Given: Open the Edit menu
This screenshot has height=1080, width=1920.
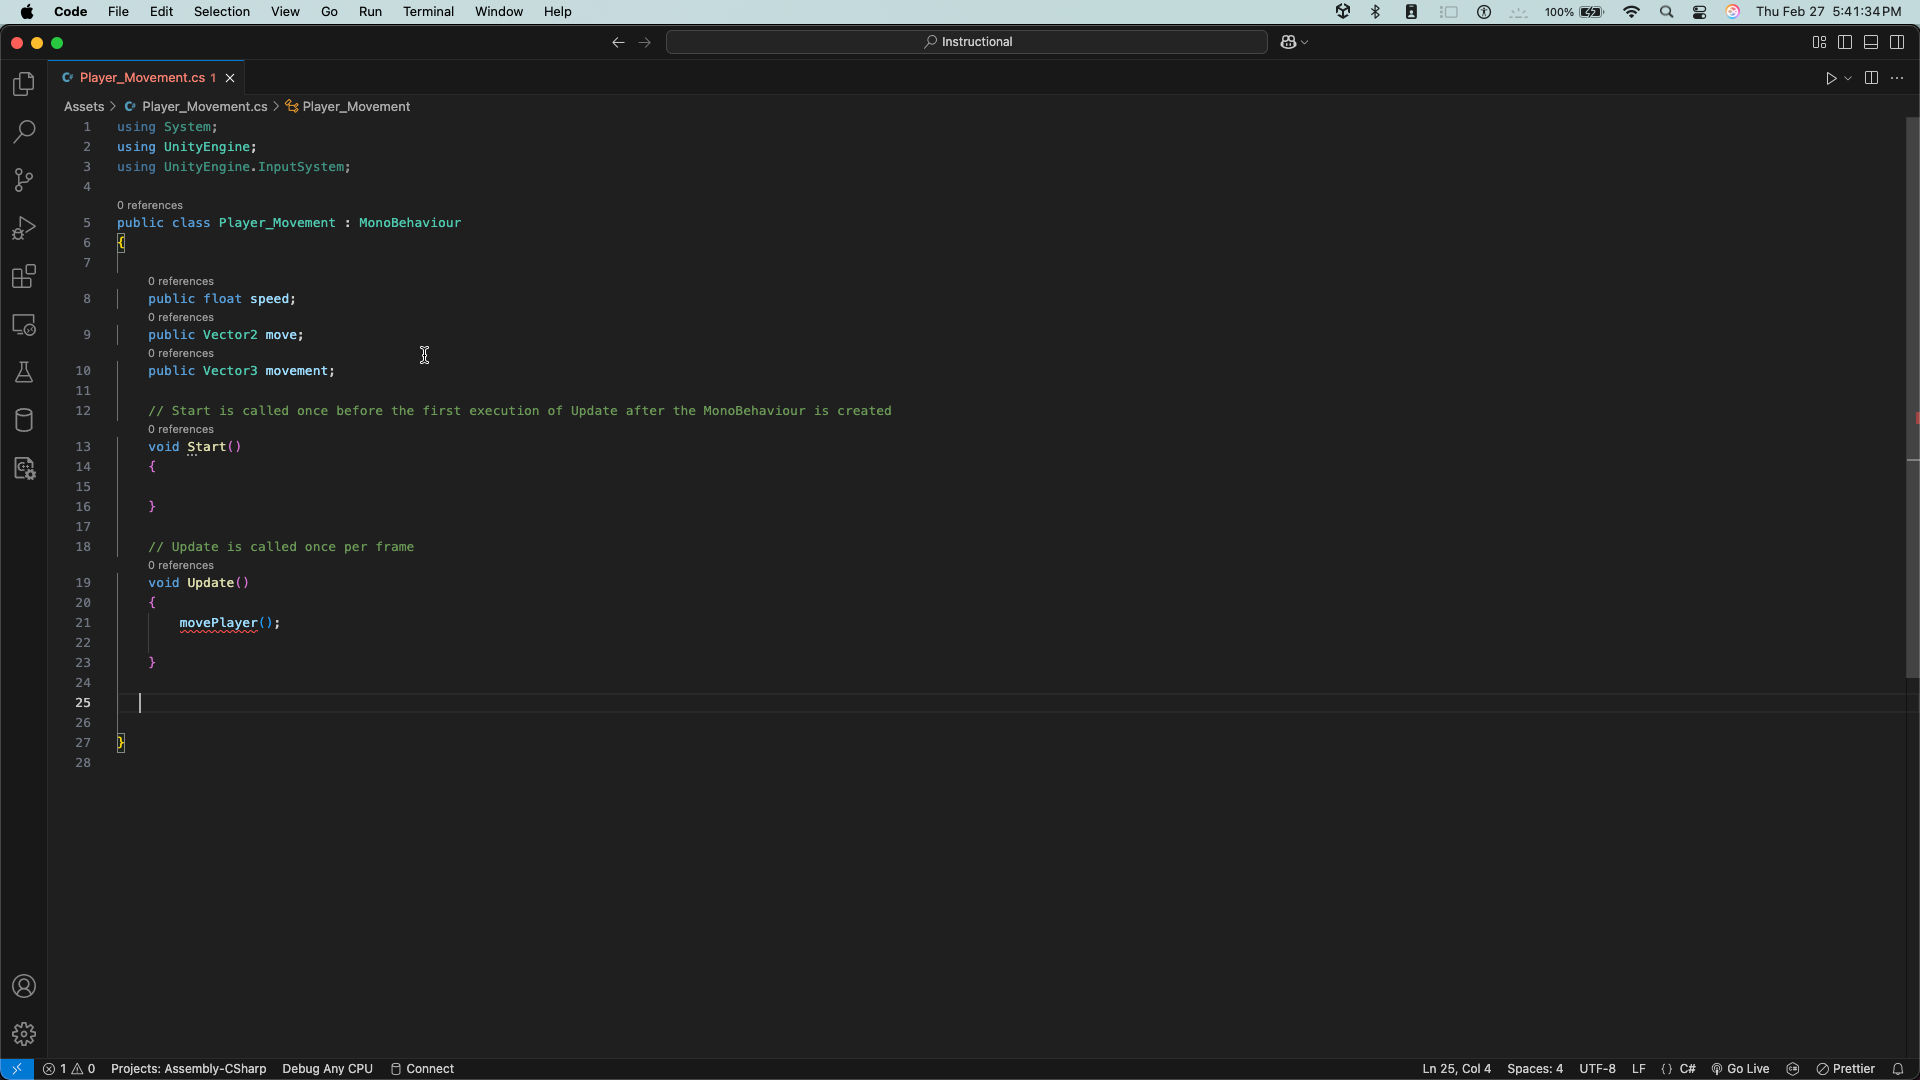Looking at the screenshot, I should point(161,12).
